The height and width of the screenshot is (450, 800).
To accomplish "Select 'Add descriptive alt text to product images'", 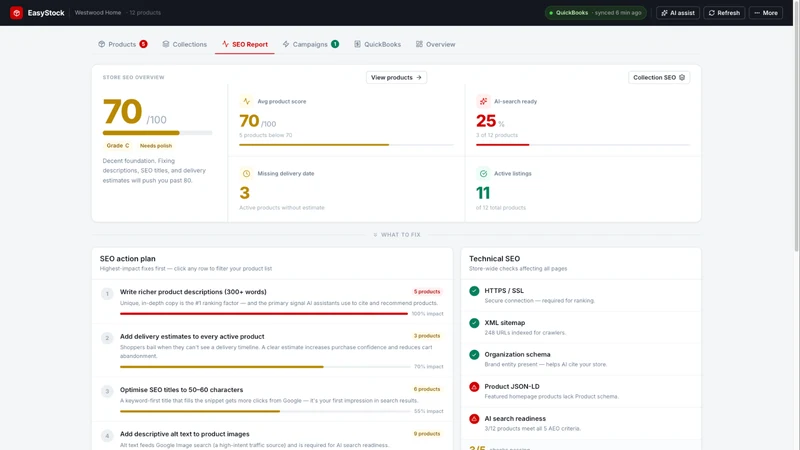I will pos(272,436).
